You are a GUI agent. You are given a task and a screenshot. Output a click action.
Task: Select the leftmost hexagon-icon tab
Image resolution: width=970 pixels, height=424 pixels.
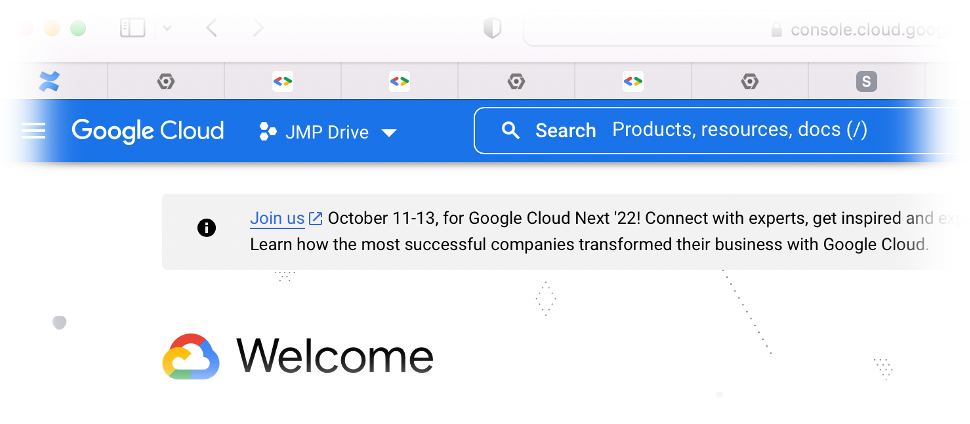click(166, 82)
